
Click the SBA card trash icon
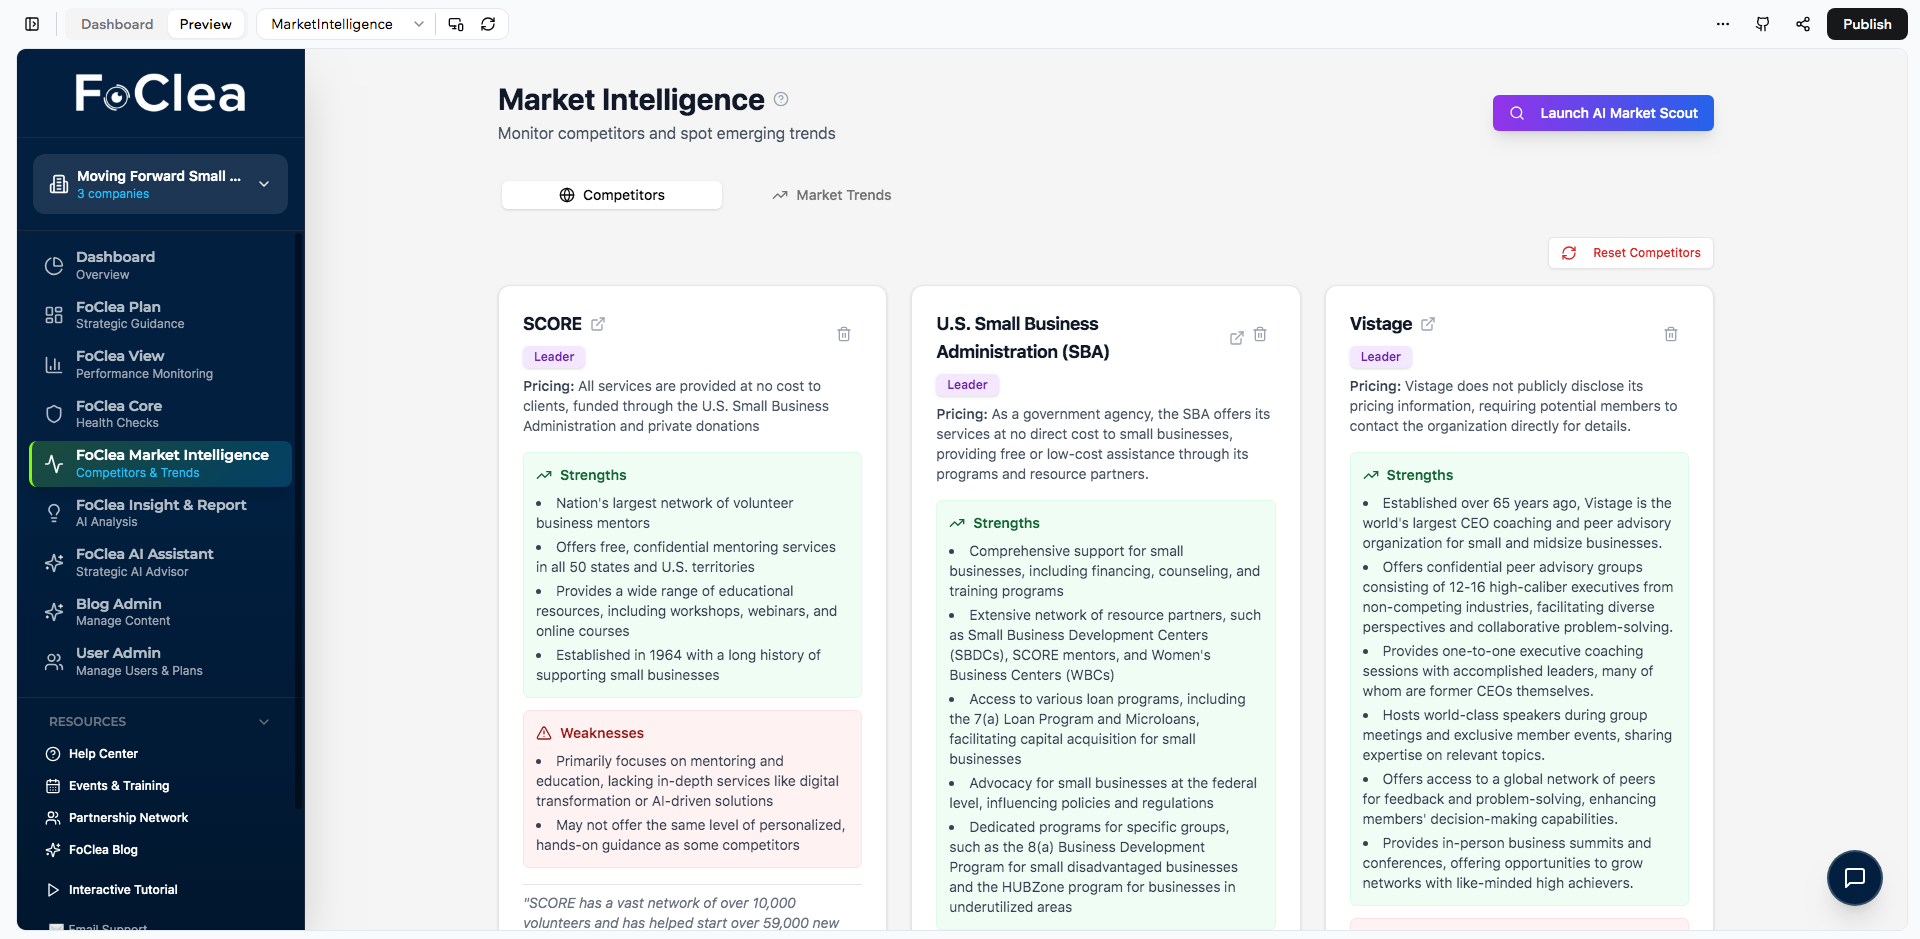(x=1260, y=335)
